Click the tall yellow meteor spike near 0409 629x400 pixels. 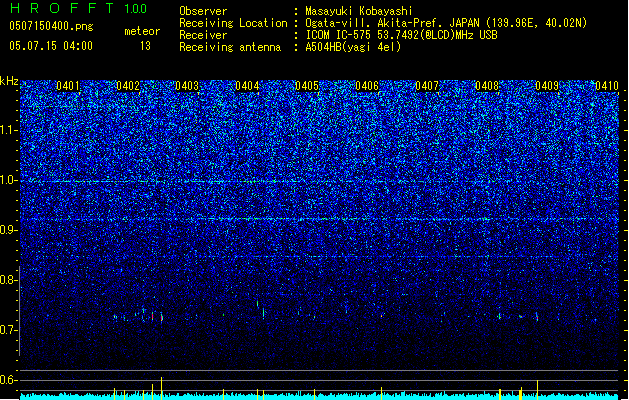click(x=537, y=390)
